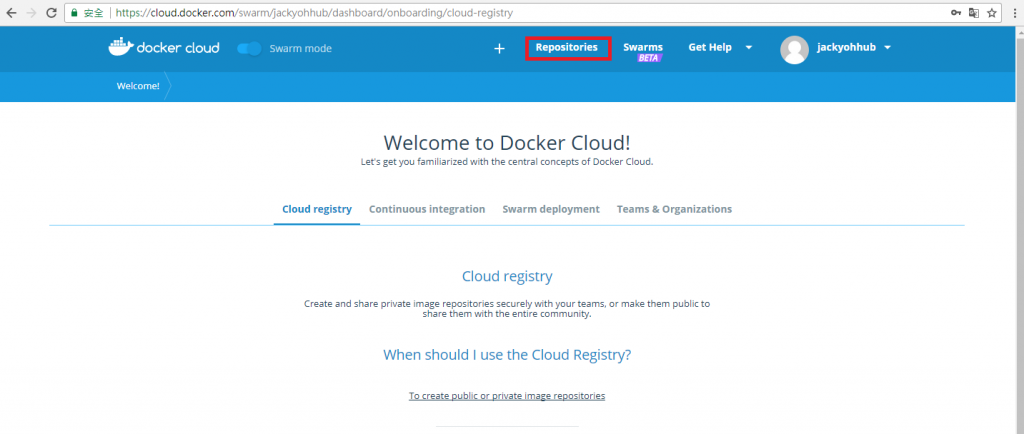Open Chrome three-dot menu
Viewport: 1024px width, 434px height.
(1014, 13)
